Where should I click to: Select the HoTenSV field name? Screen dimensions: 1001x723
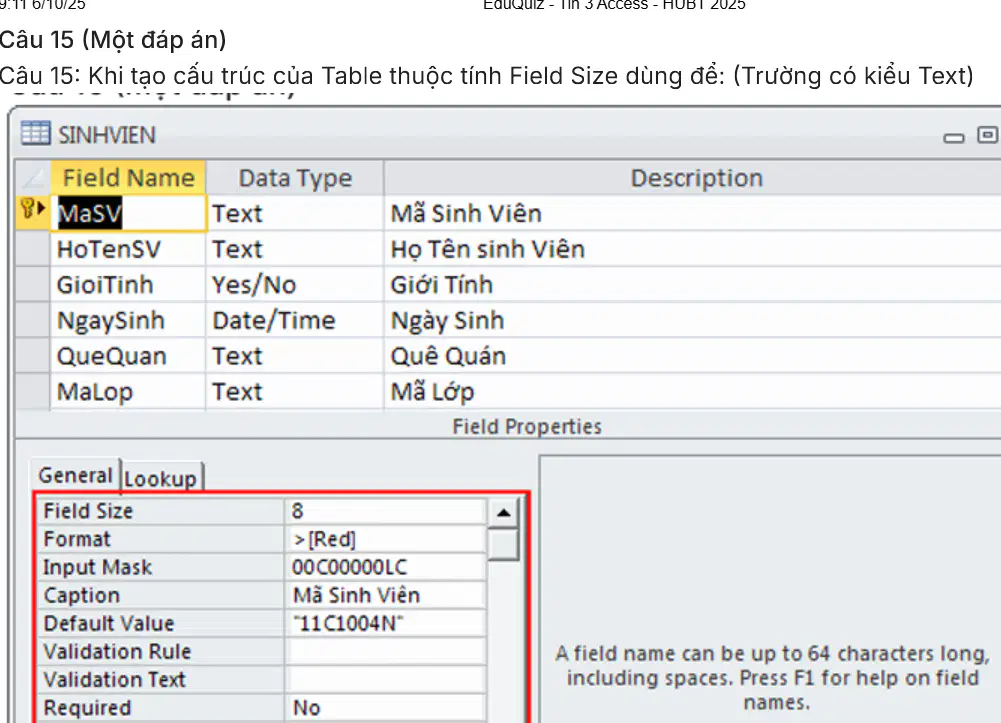[128, 249]
